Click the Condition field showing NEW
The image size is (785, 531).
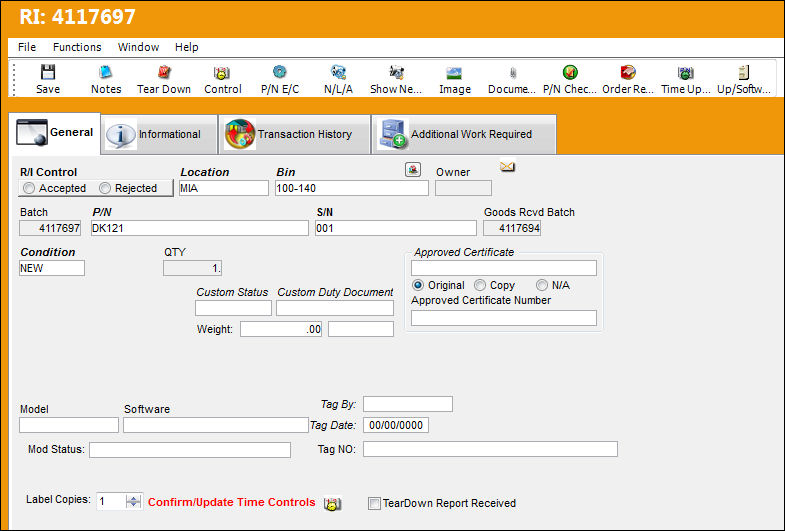pos(52,268)
